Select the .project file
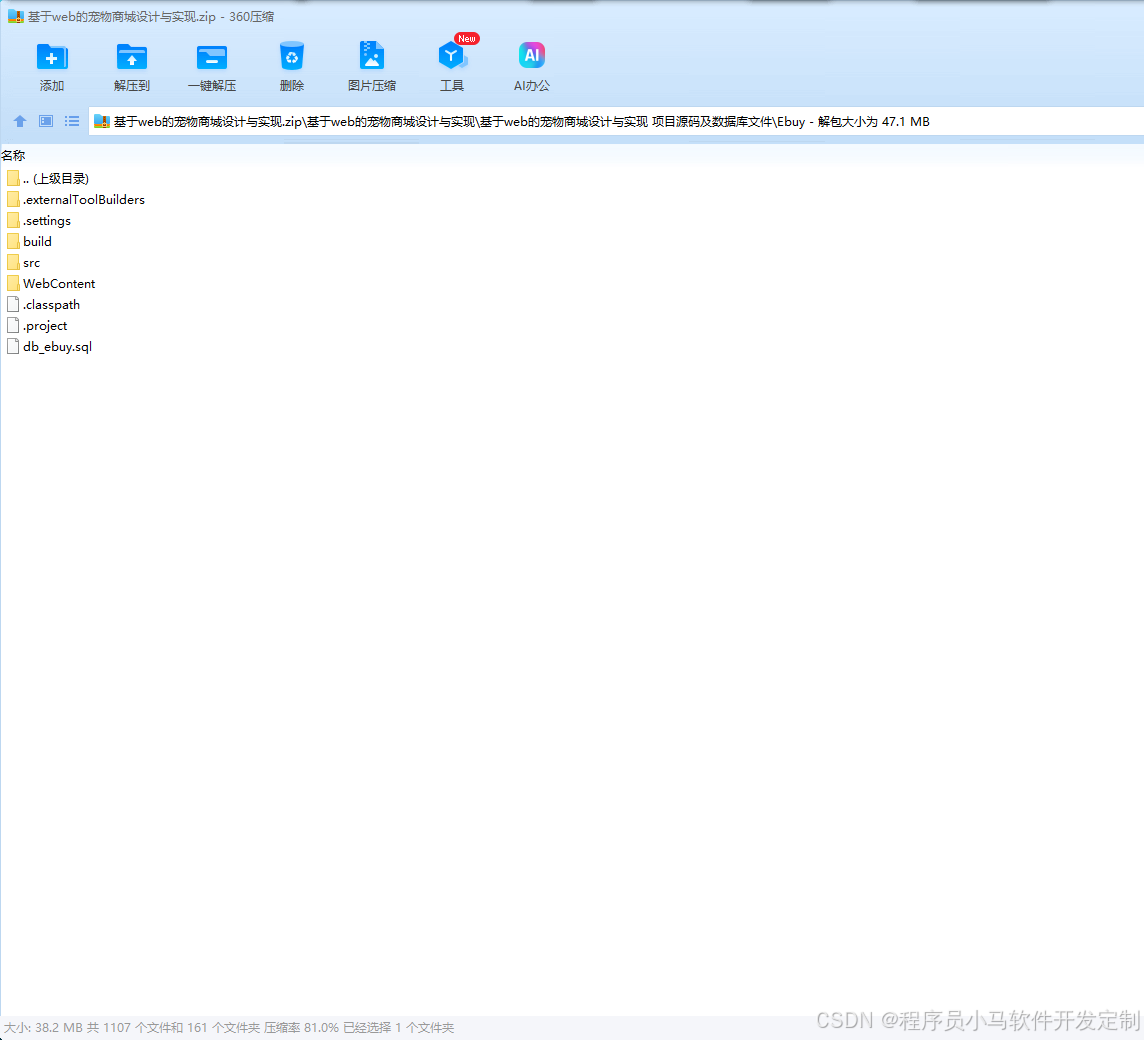This screenshot has width=1144, height=1040. click(36, 326)
